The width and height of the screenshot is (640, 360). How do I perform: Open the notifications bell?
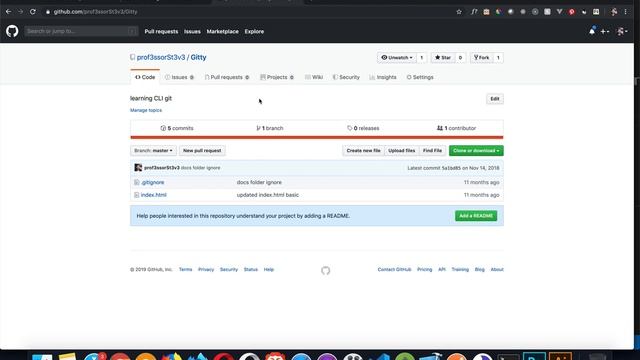pyautogui.click(x=592, y=31)
